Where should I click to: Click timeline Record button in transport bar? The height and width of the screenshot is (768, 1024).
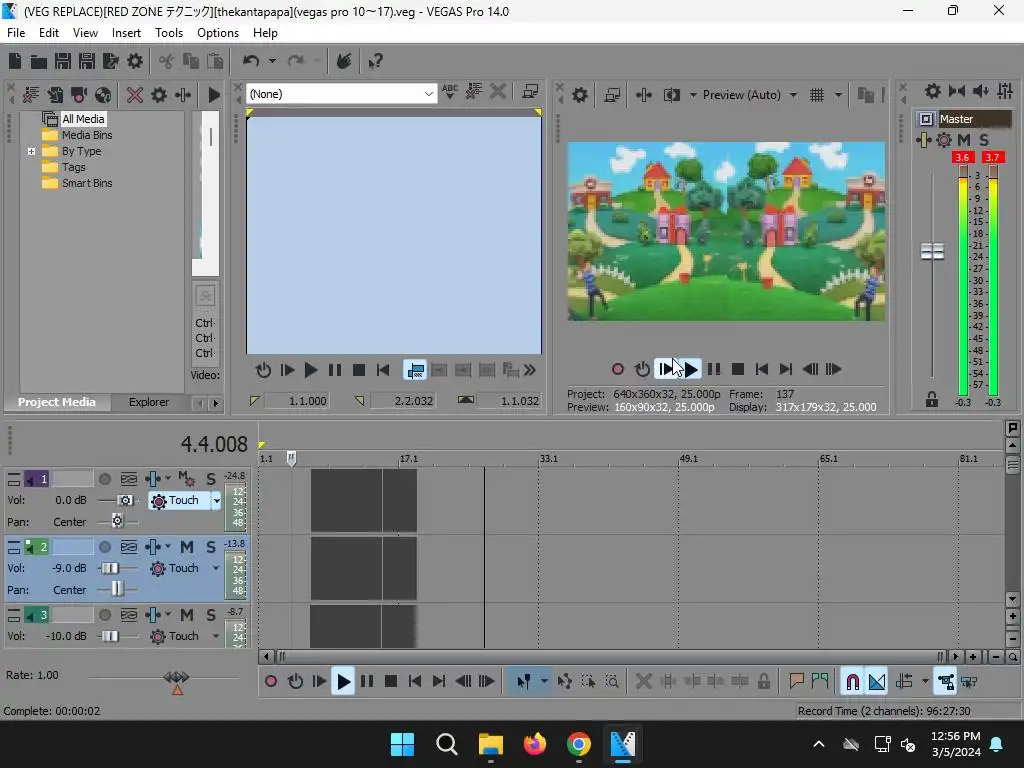(x=271, y=682)
